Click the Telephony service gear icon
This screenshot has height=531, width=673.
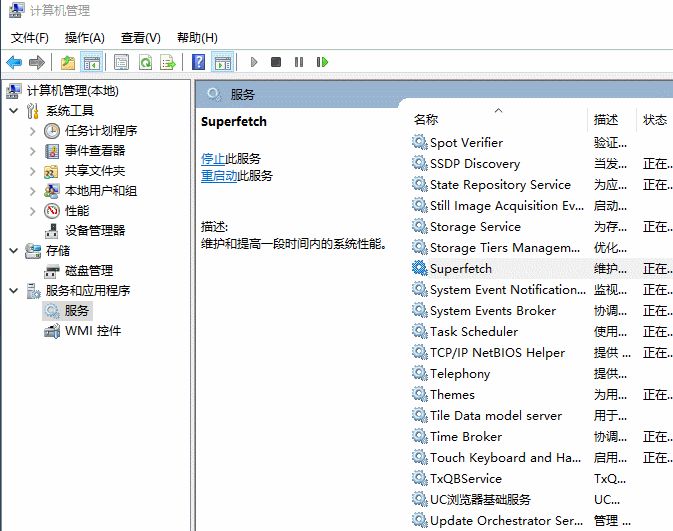point(419,373)
